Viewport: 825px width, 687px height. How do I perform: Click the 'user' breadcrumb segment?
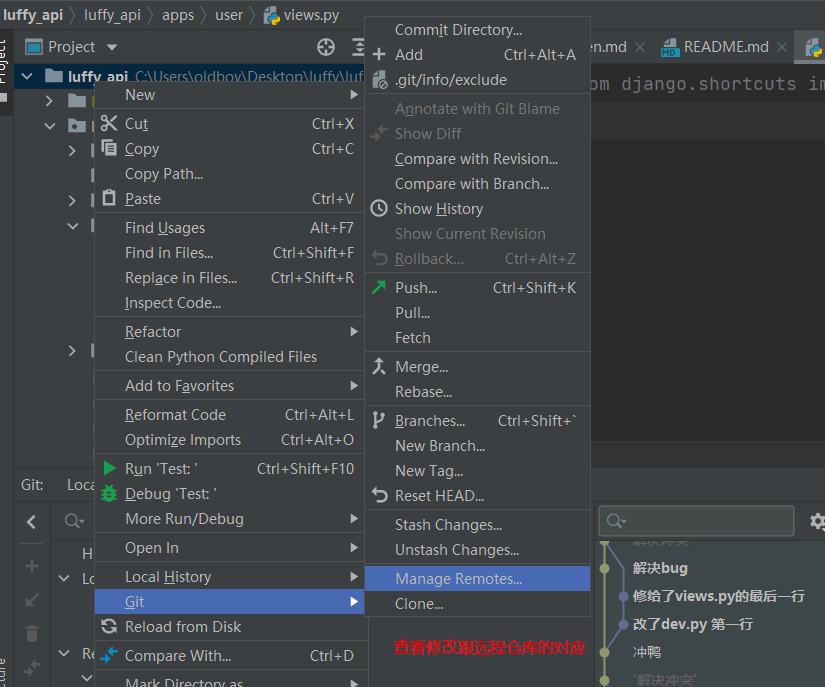pyautogui.click(x=229, y=15)
